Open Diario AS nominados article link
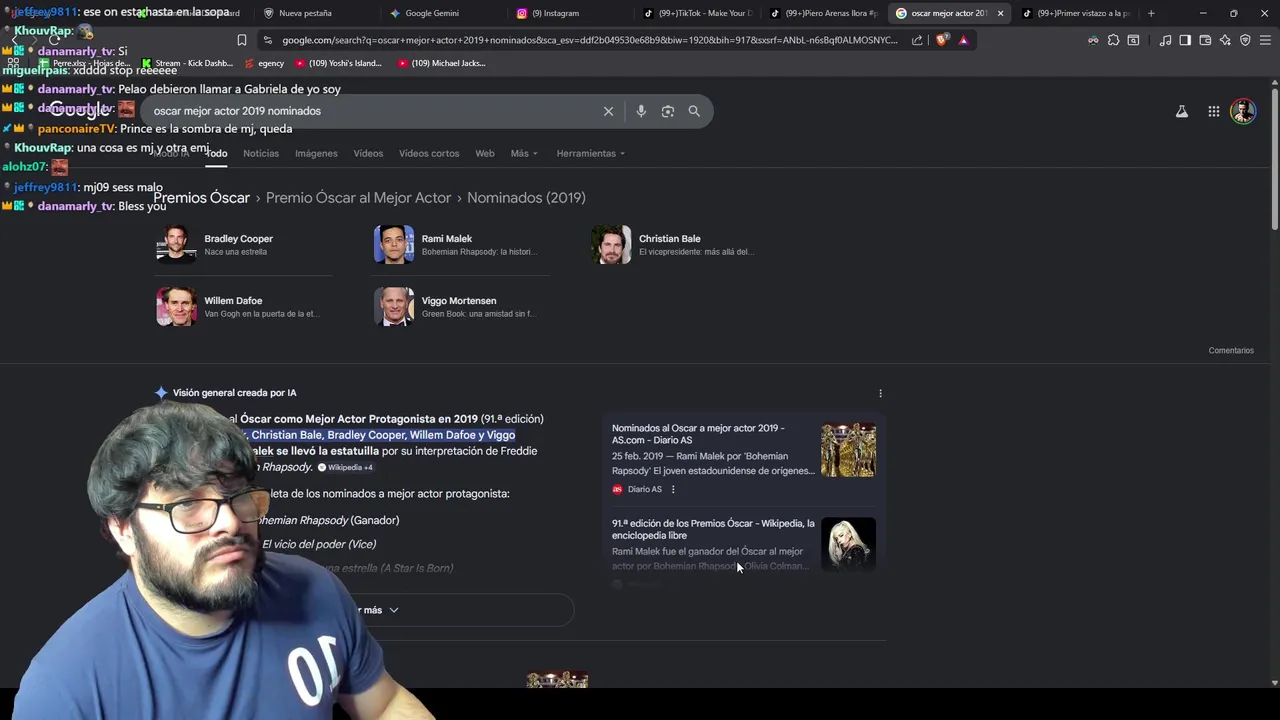This screenshot has height=720, width=1280. click(698, 434)
